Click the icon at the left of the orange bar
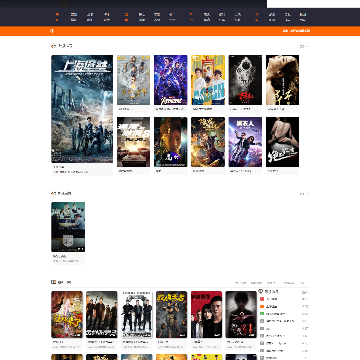Image resolution: width=360 pixels, height=360 pixels. (52, 31)
